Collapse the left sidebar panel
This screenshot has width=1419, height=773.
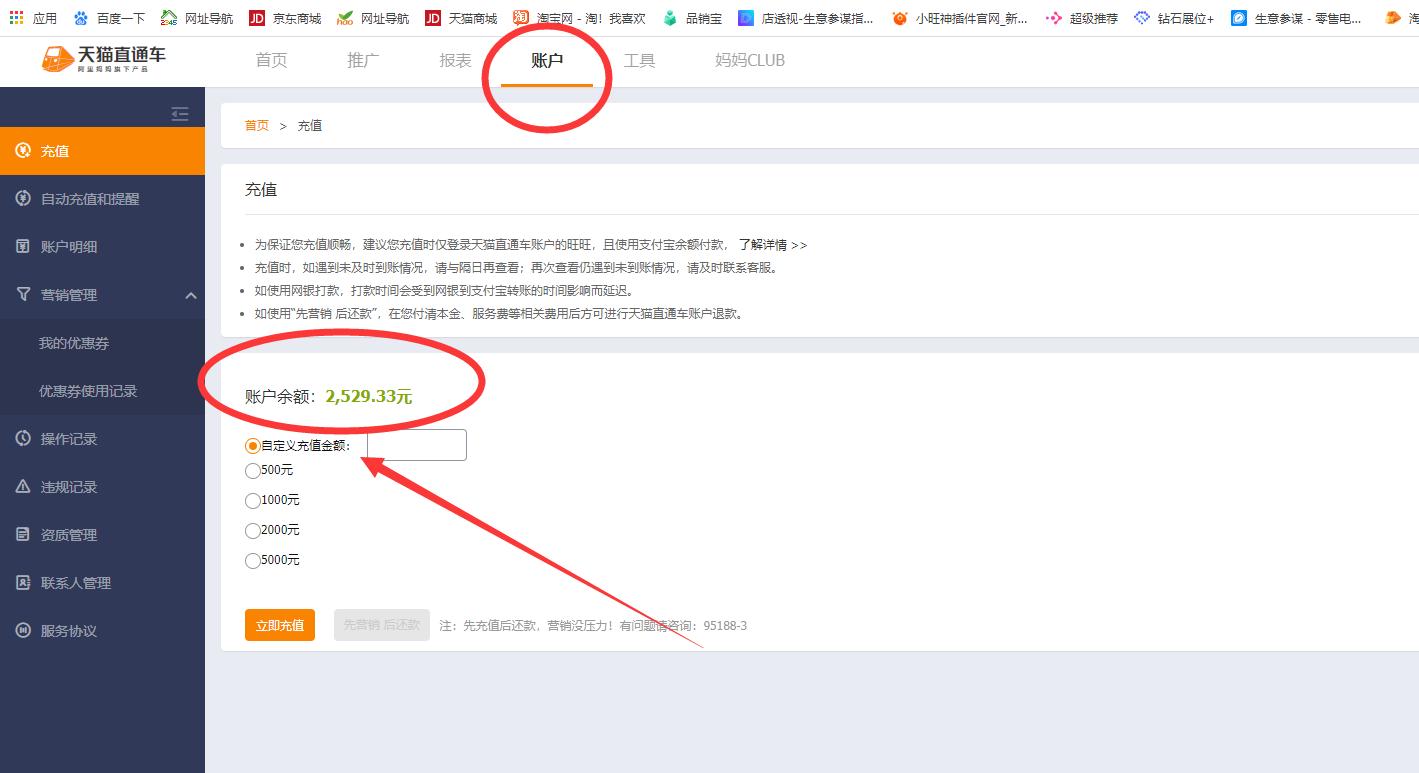coord(179,114)
